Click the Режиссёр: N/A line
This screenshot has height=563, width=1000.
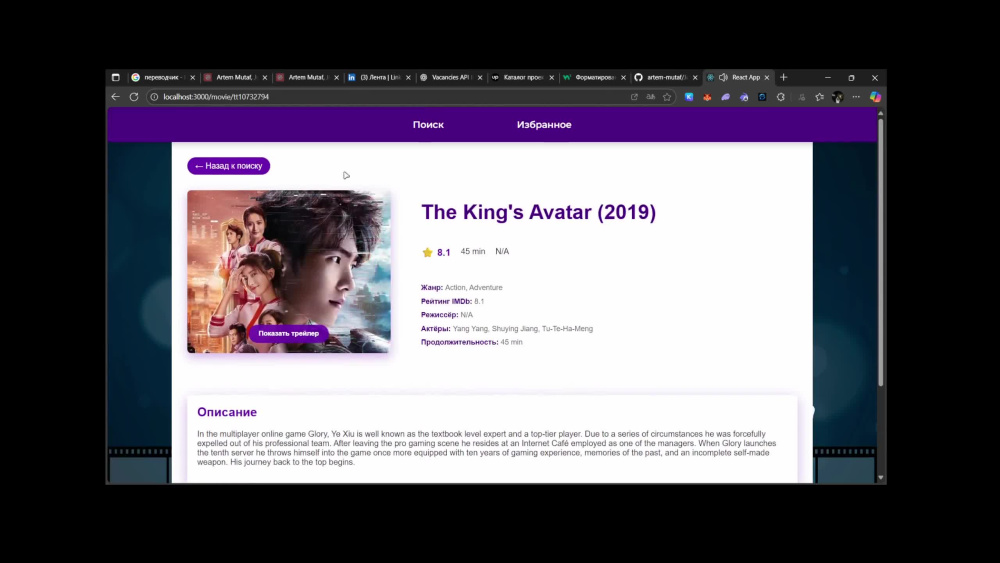(x=446, y=315)
